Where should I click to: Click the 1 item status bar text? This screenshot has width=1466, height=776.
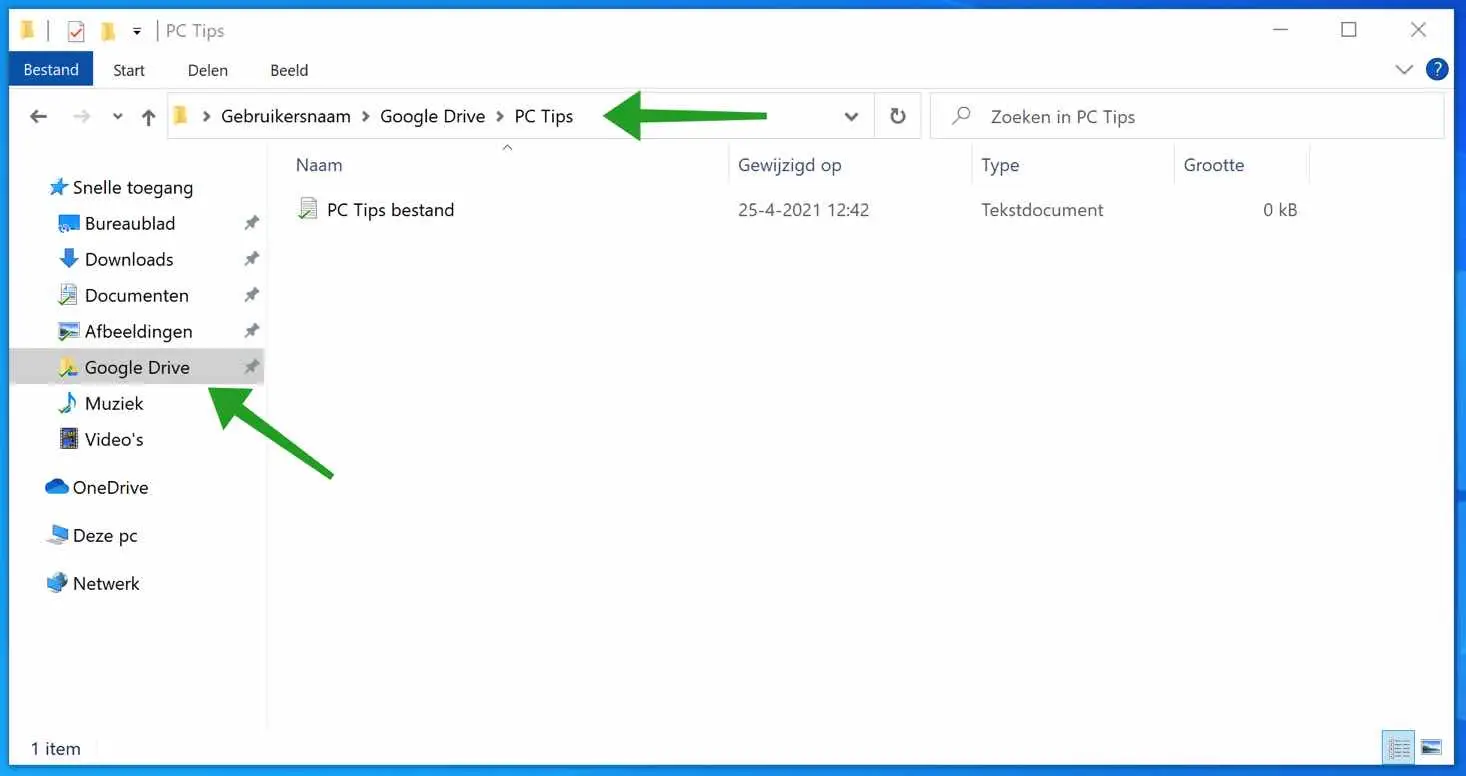[x=56, y=748]
